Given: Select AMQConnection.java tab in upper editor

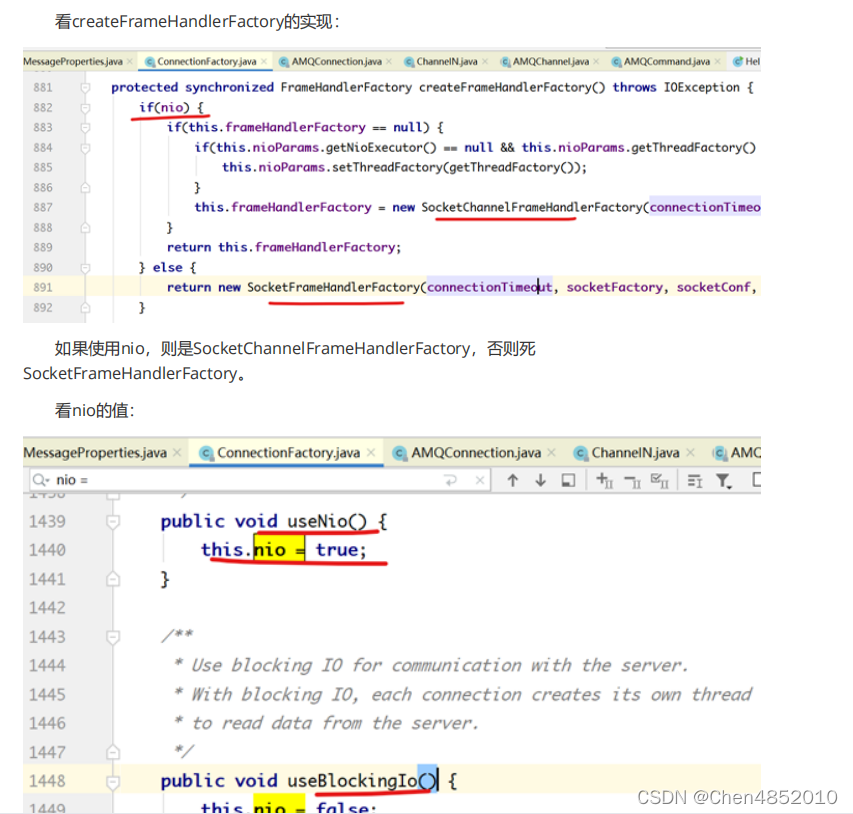Looking at the screenshot, I should tap(336, 61).
